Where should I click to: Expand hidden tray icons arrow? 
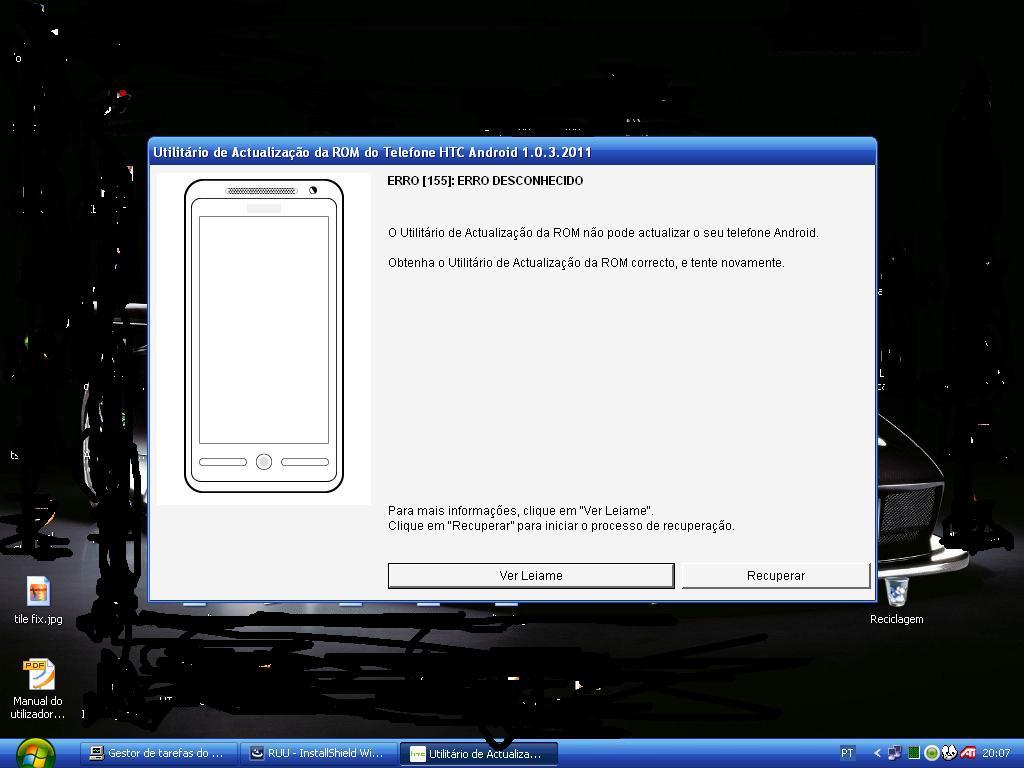(877, 753)
